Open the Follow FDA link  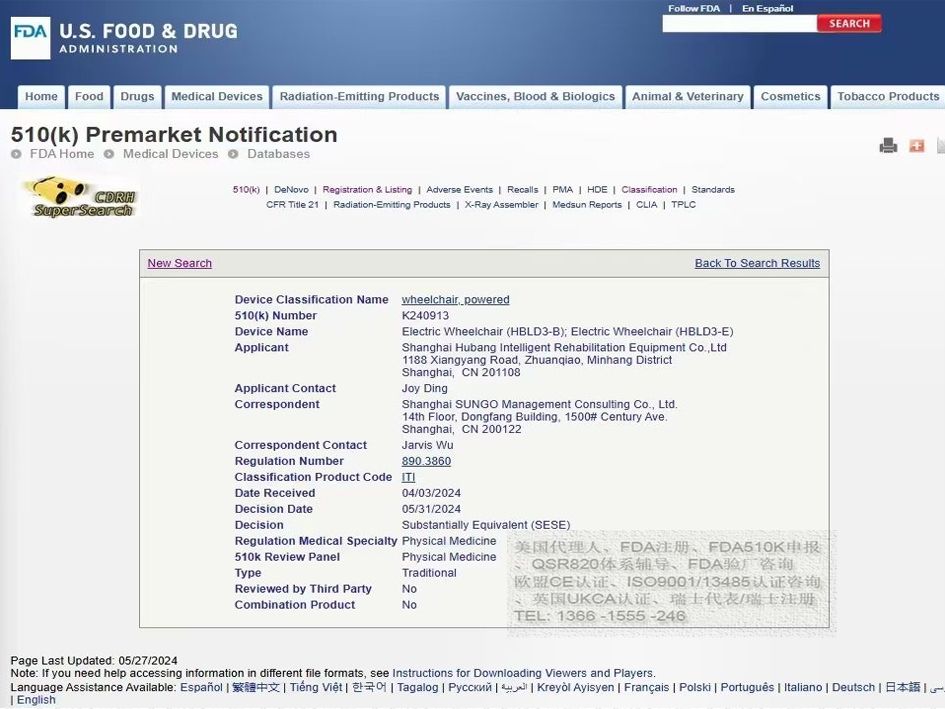pos(694,8)
